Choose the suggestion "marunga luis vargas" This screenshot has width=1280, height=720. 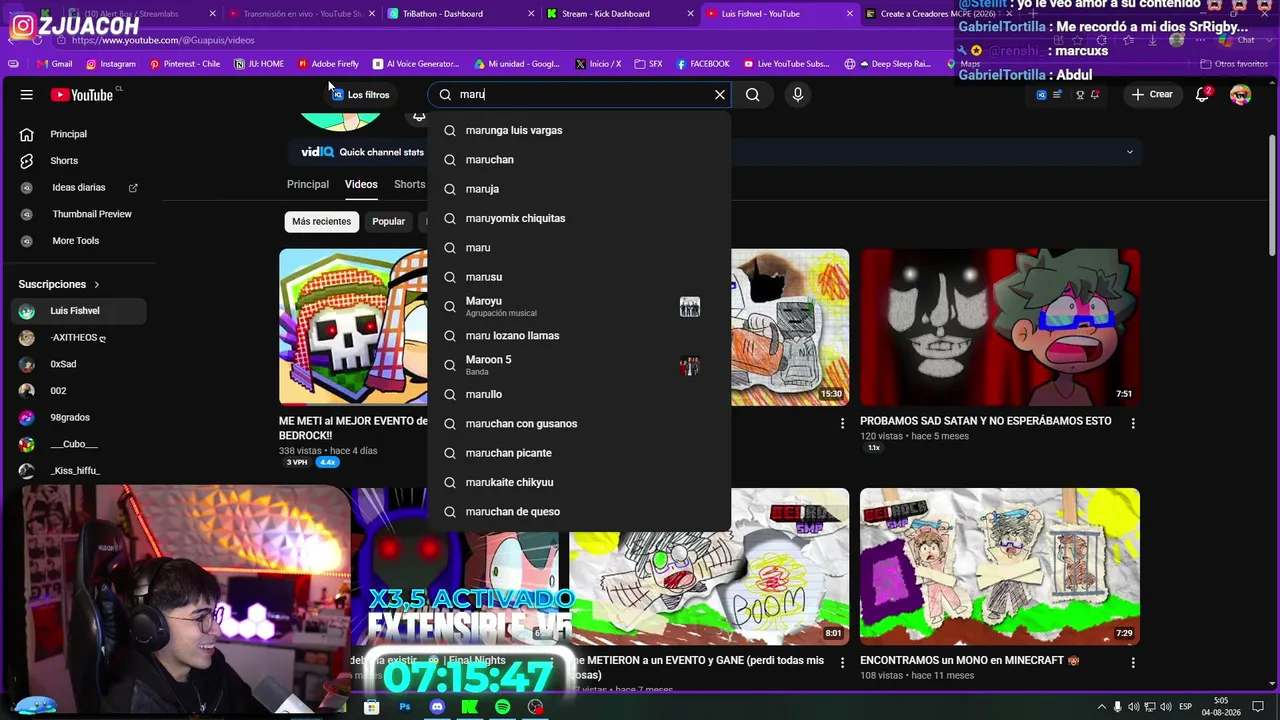(x=579, y=130)
